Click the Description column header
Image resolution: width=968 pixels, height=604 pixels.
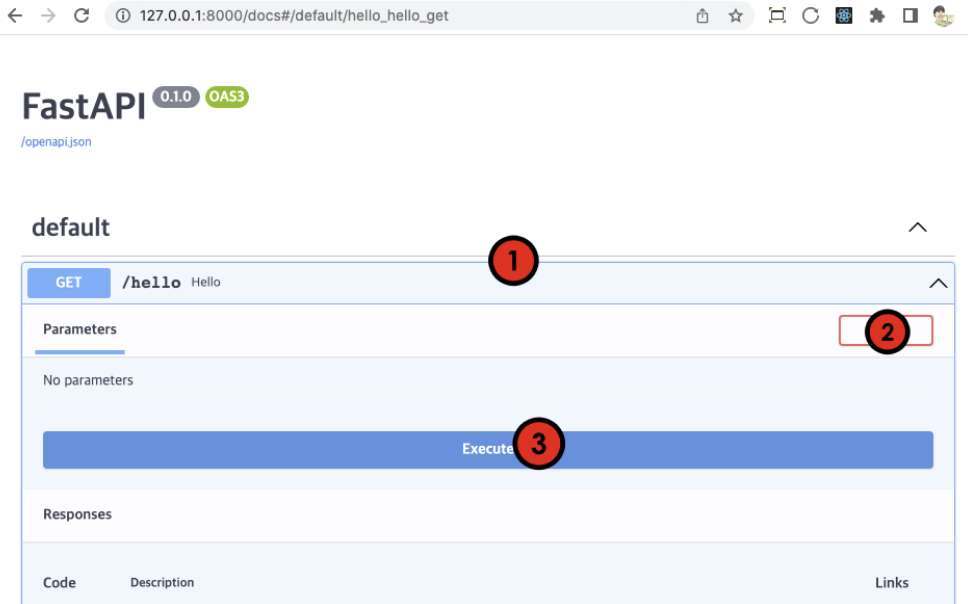[162, 582]
